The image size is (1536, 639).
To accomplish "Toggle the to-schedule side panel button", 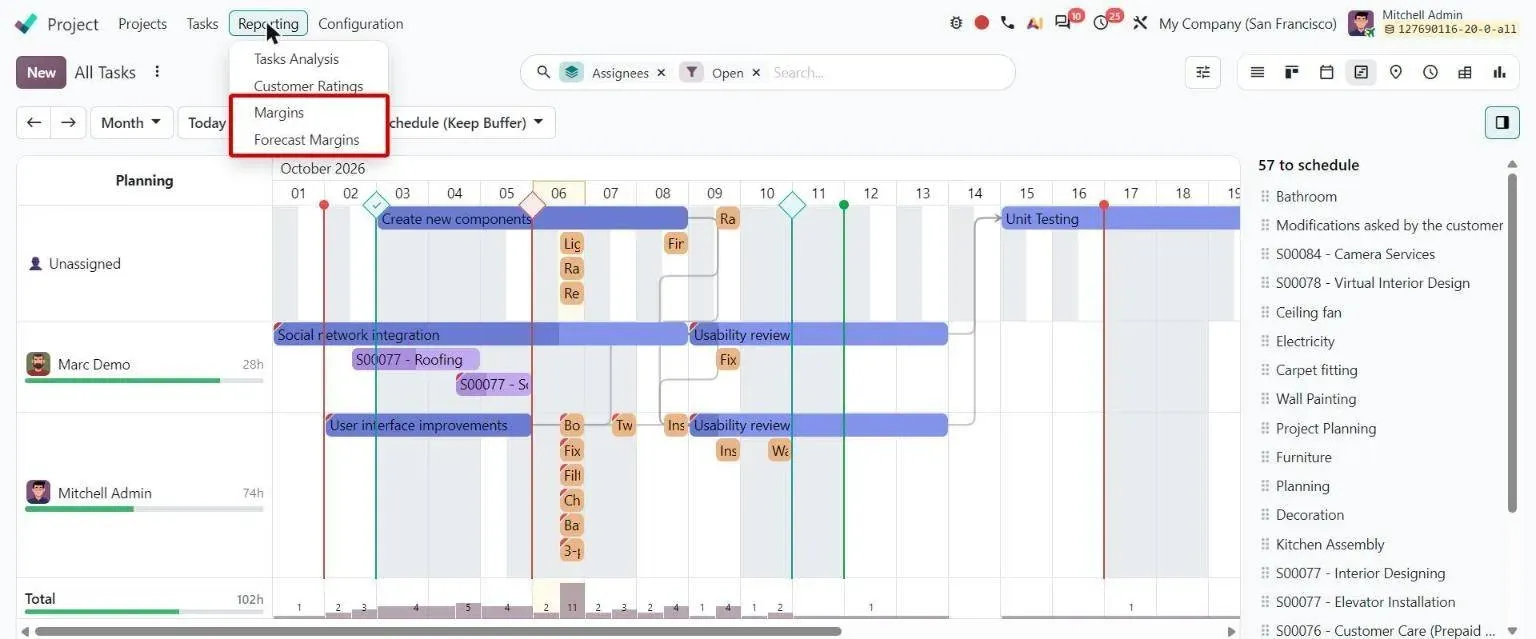I will click(1502, 122).
